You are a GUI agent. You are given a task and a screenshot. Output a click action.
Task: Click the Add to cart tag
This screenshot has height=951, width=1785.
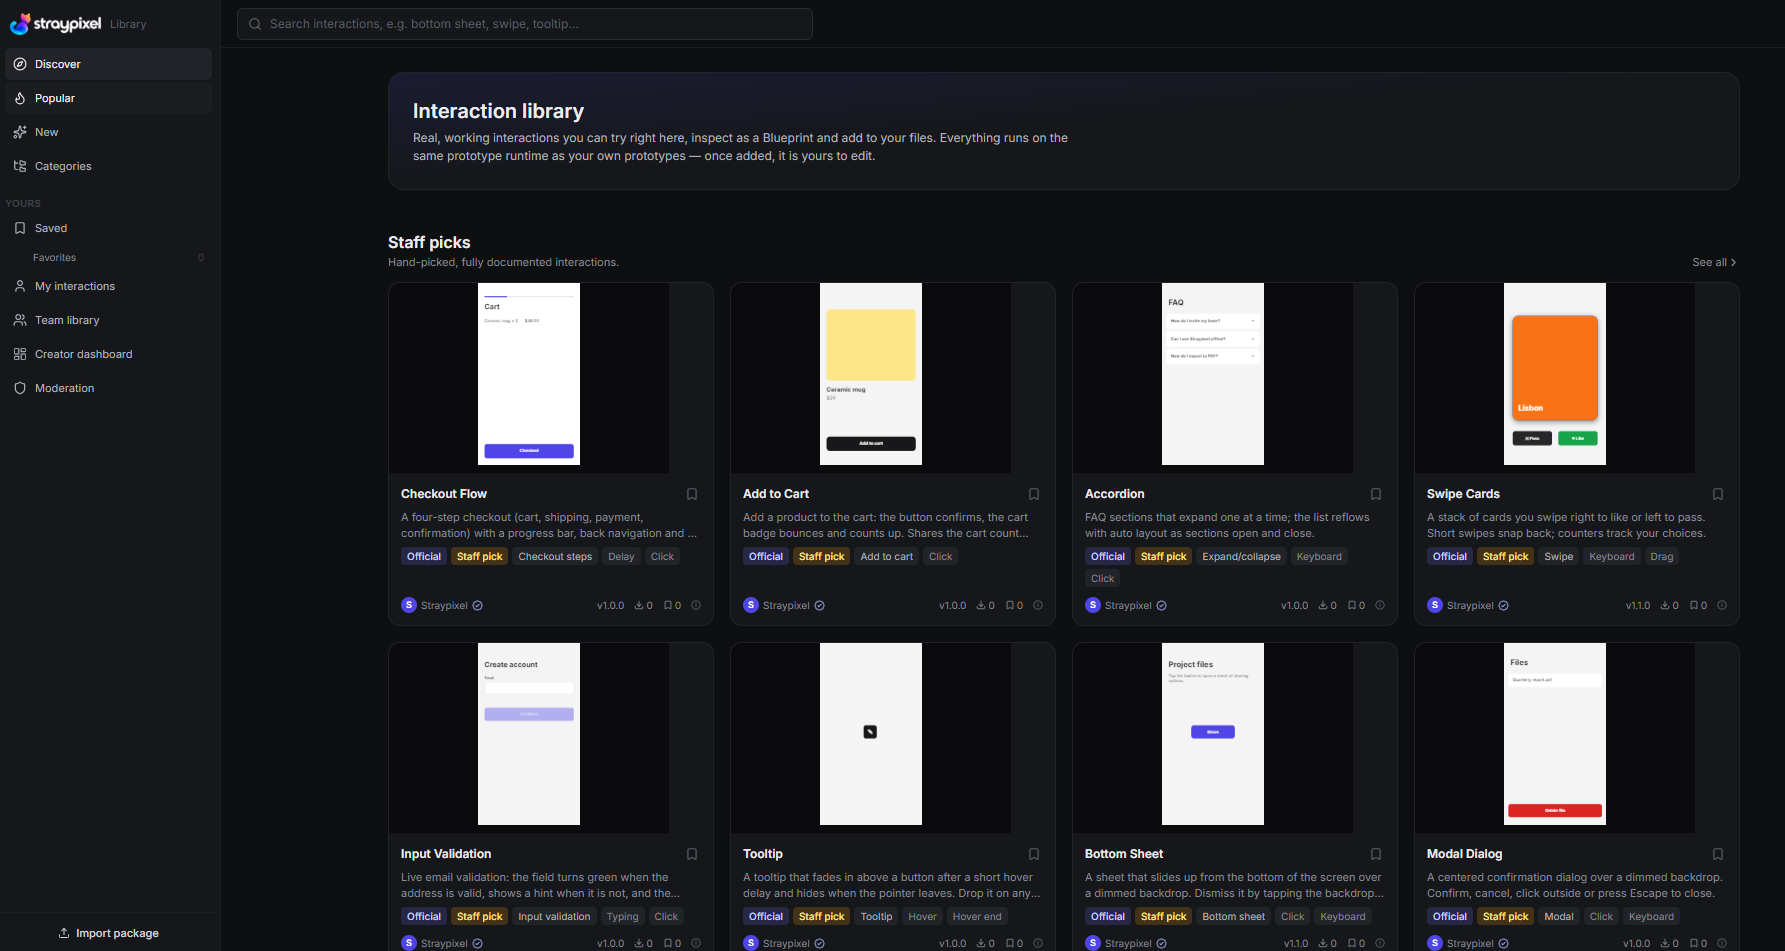[887, 557]
